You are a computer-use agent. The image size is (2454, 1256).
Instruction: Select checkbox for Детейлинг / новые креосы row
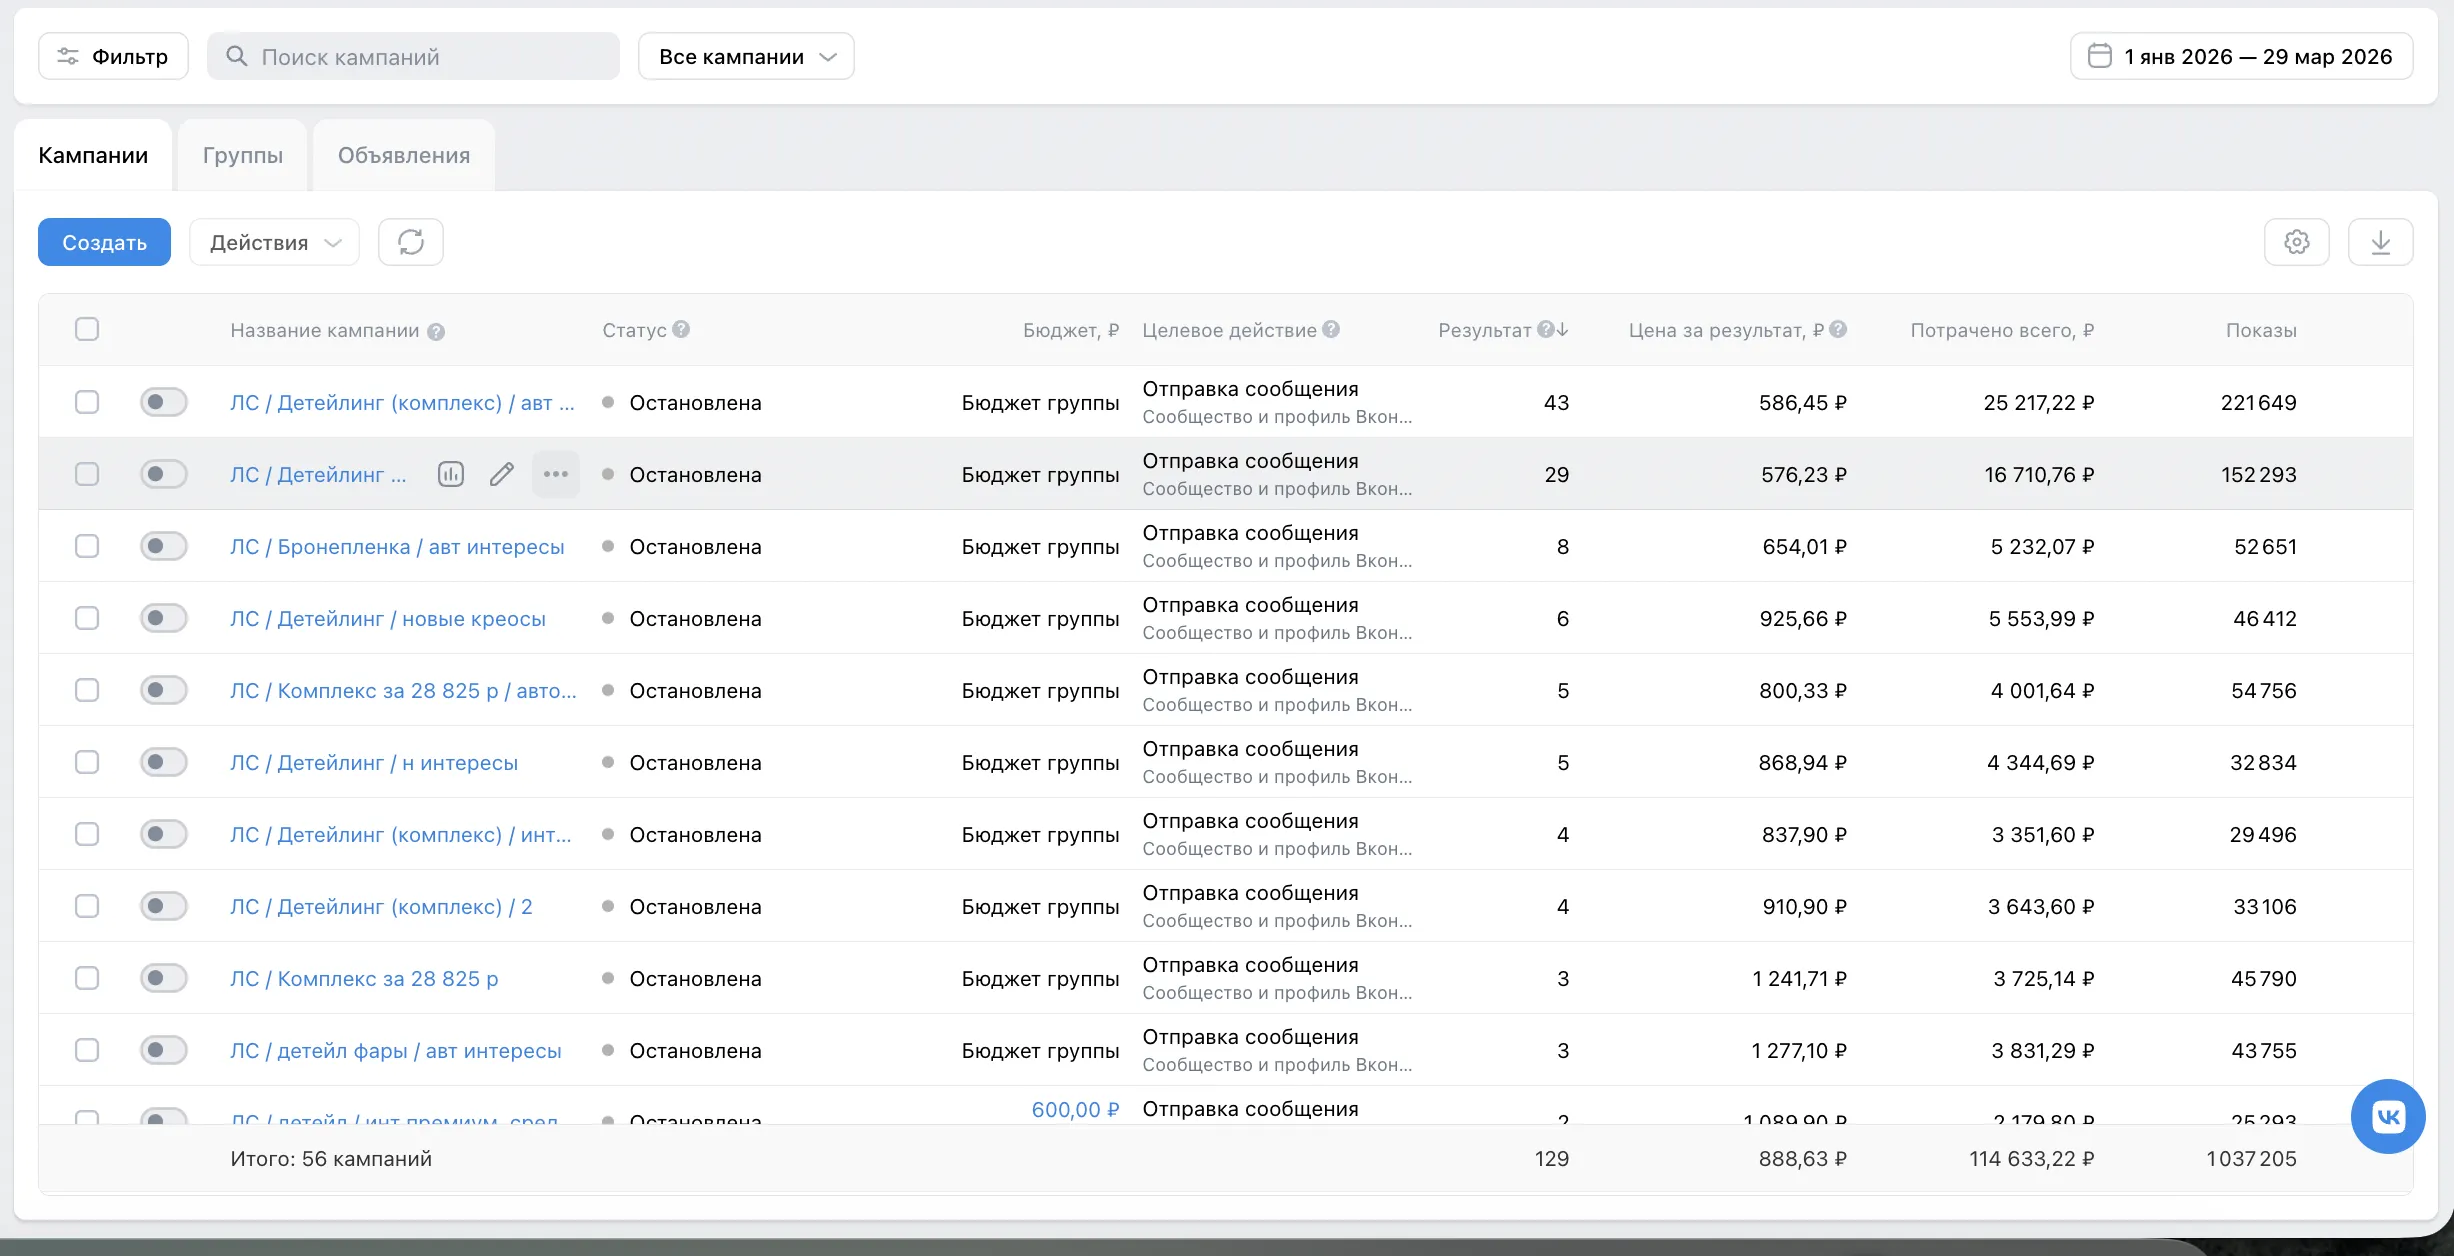click(x=87, y=618)
